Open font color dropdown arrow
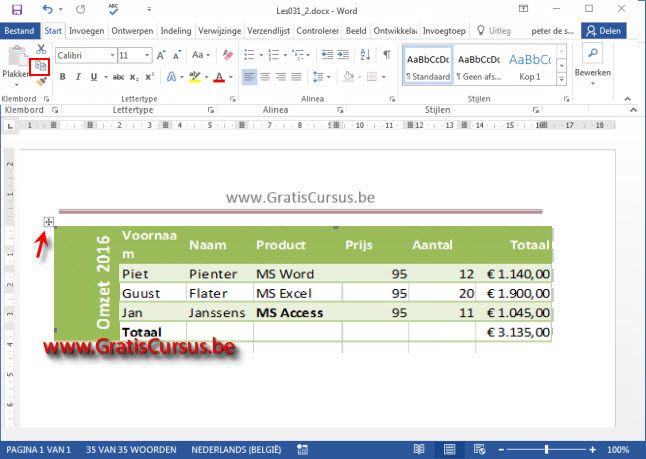 [x=231, y=77]
